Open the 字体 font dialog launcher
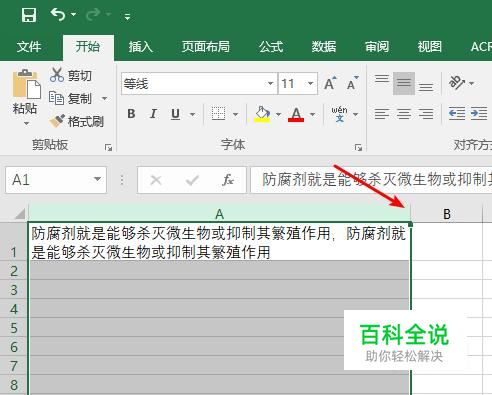The image size is (492, 395). pos(358,147)
